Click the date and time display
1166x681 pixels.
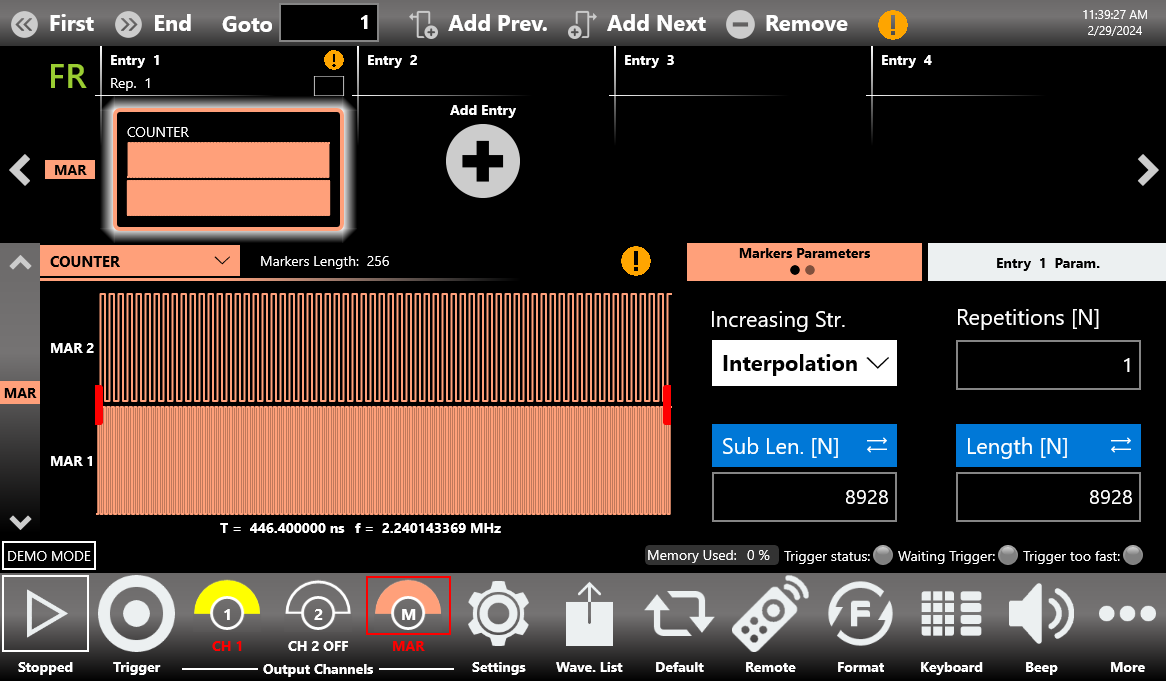[1114, 23]
